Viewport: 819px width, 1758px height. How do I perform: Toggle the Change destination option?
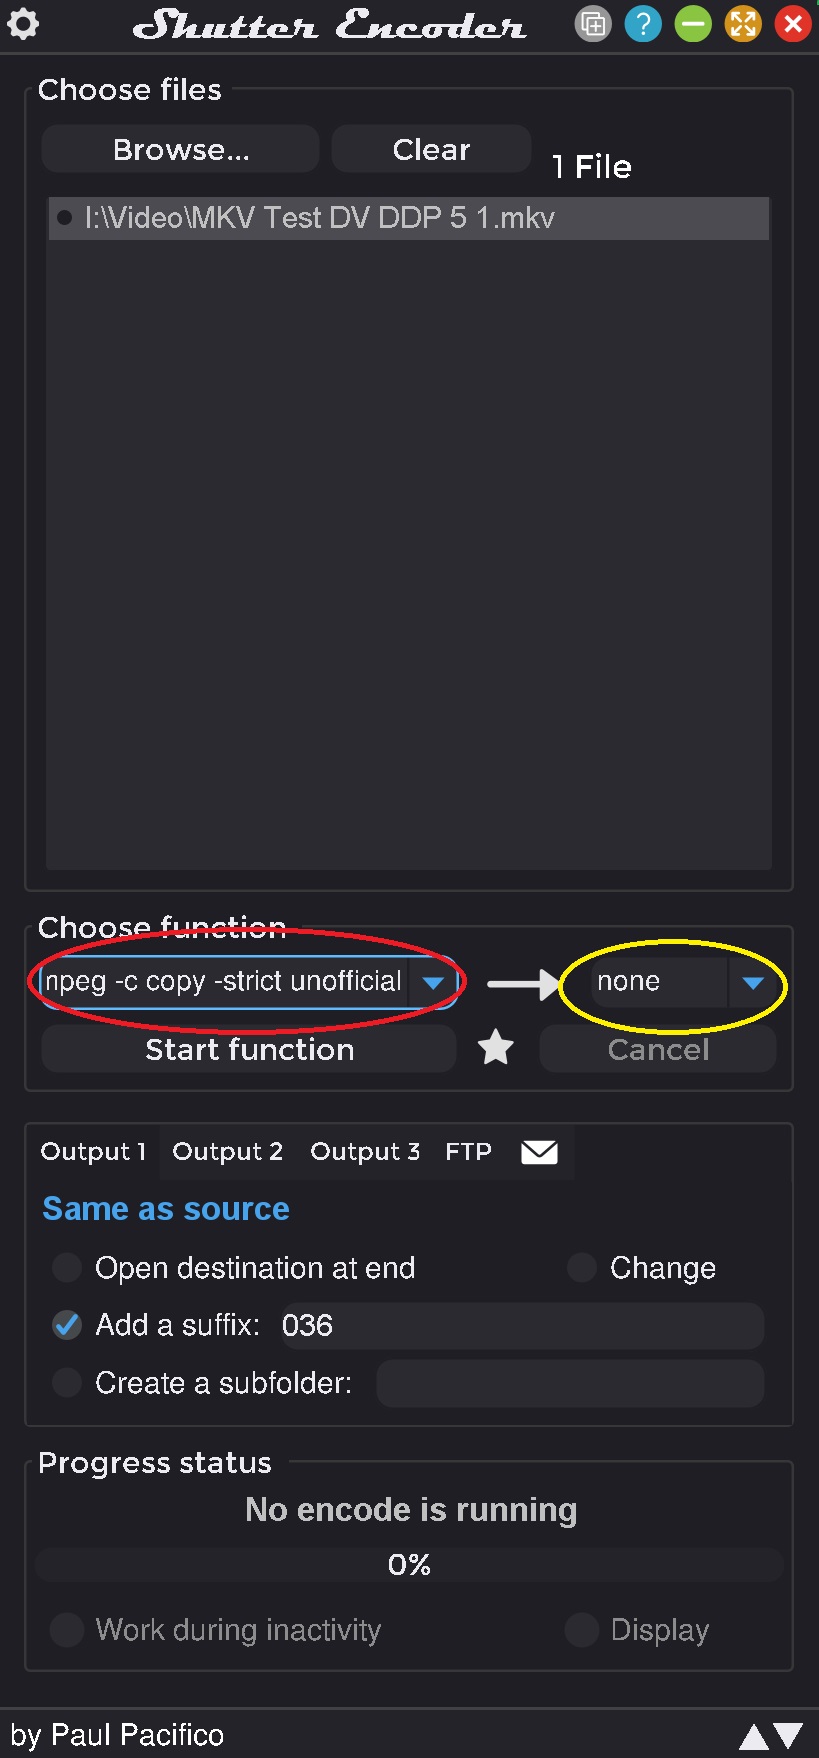(582, 1268)
